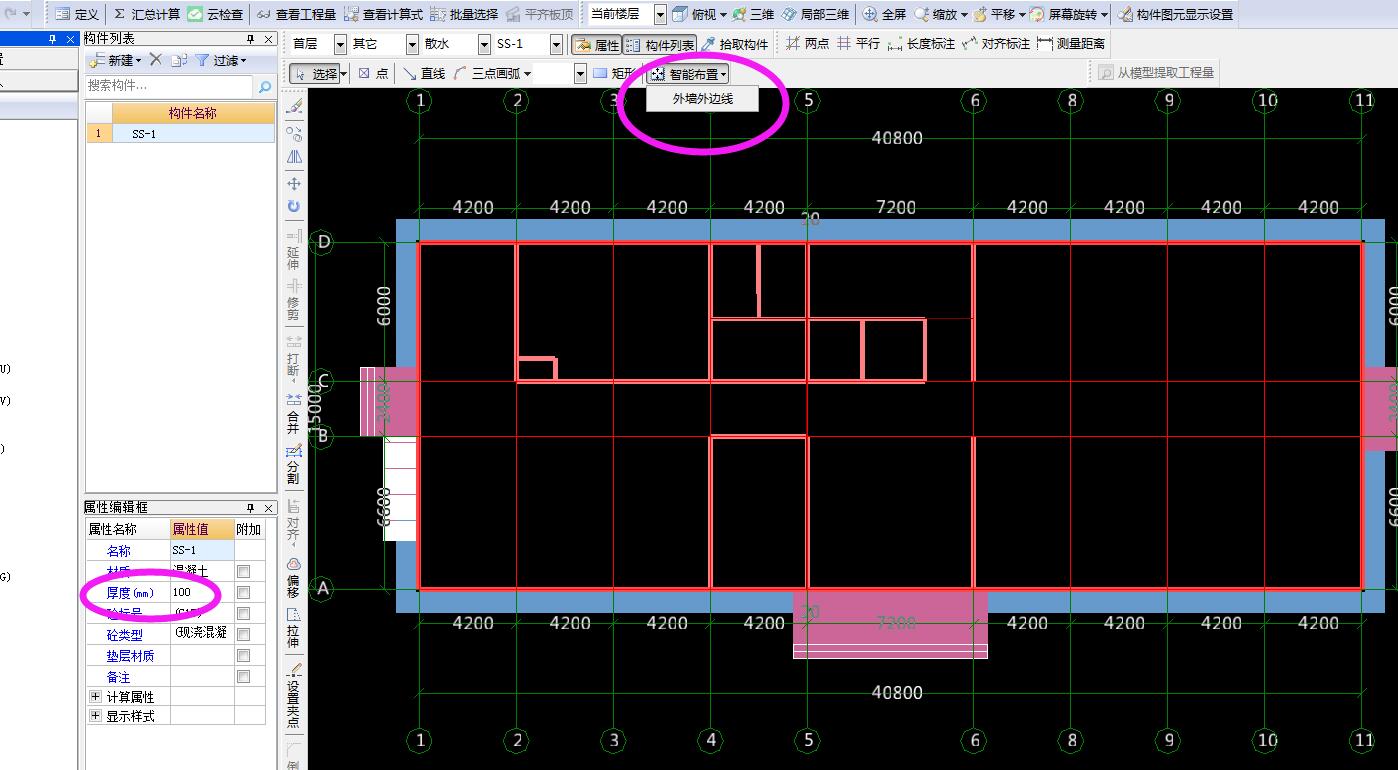The width and height of the screenshot is (1398, 770).
Task: Select the 点 point drawing tool
Action: (x=373, y=73)
